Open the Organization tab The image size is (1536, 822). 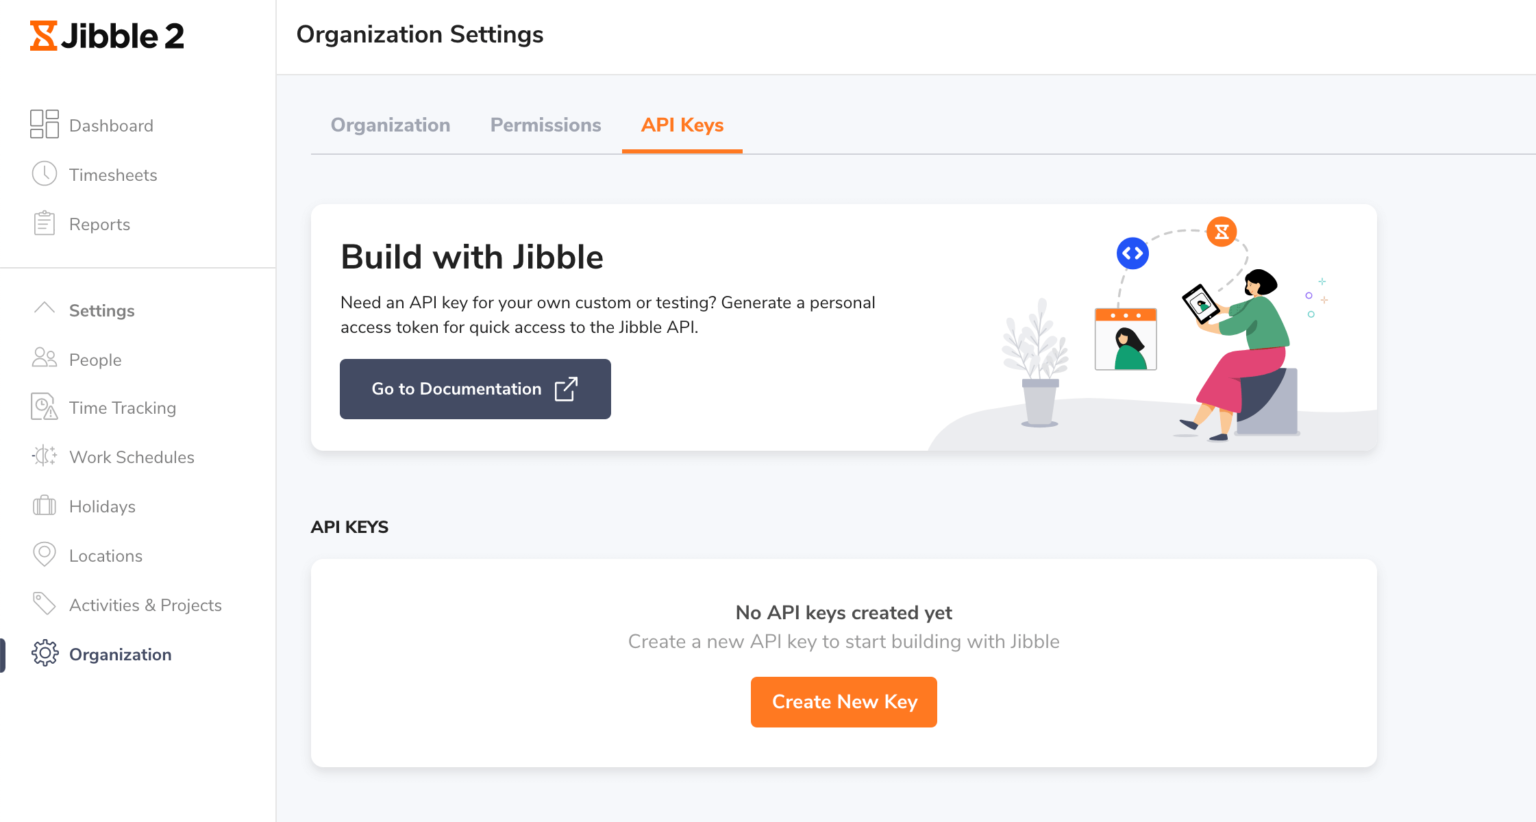pyautogui.click(x=390, y=124)
